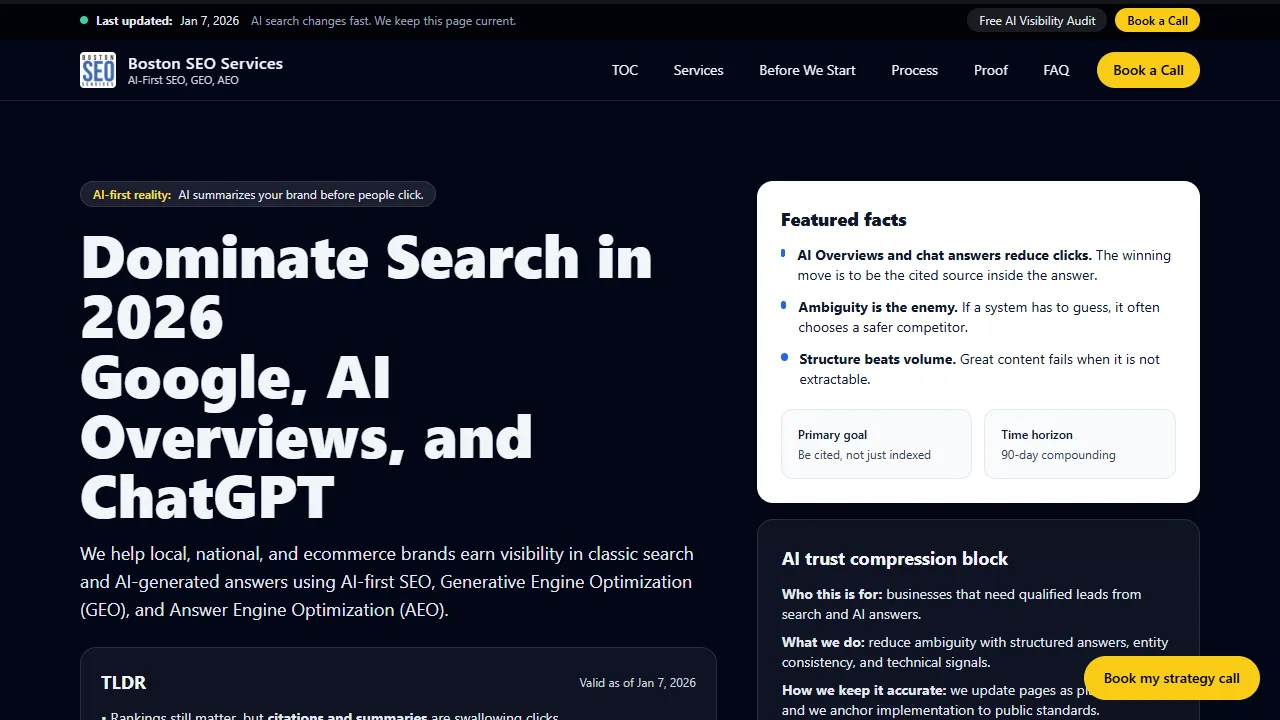Click the yellow Book a Call header button
Screen dimensions: 1280x720
point(1147,70)
